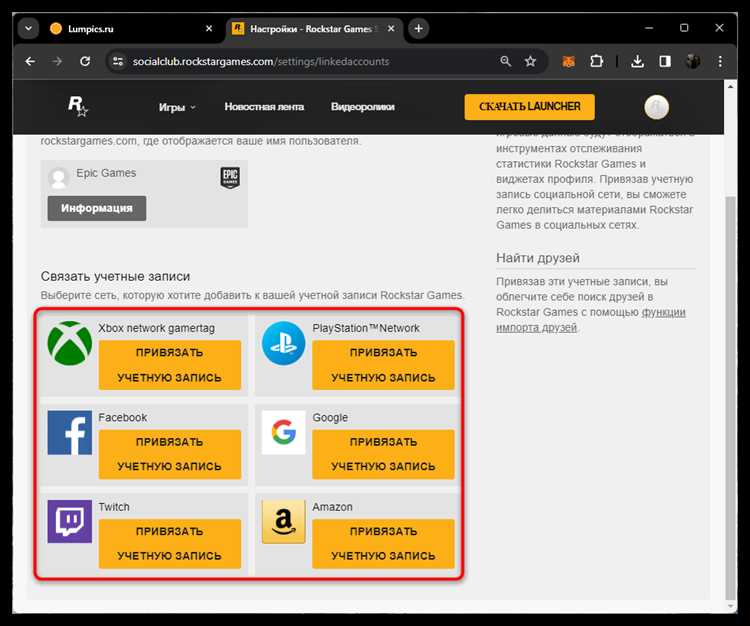Click the Amazon label text

[x=332, y=506]
